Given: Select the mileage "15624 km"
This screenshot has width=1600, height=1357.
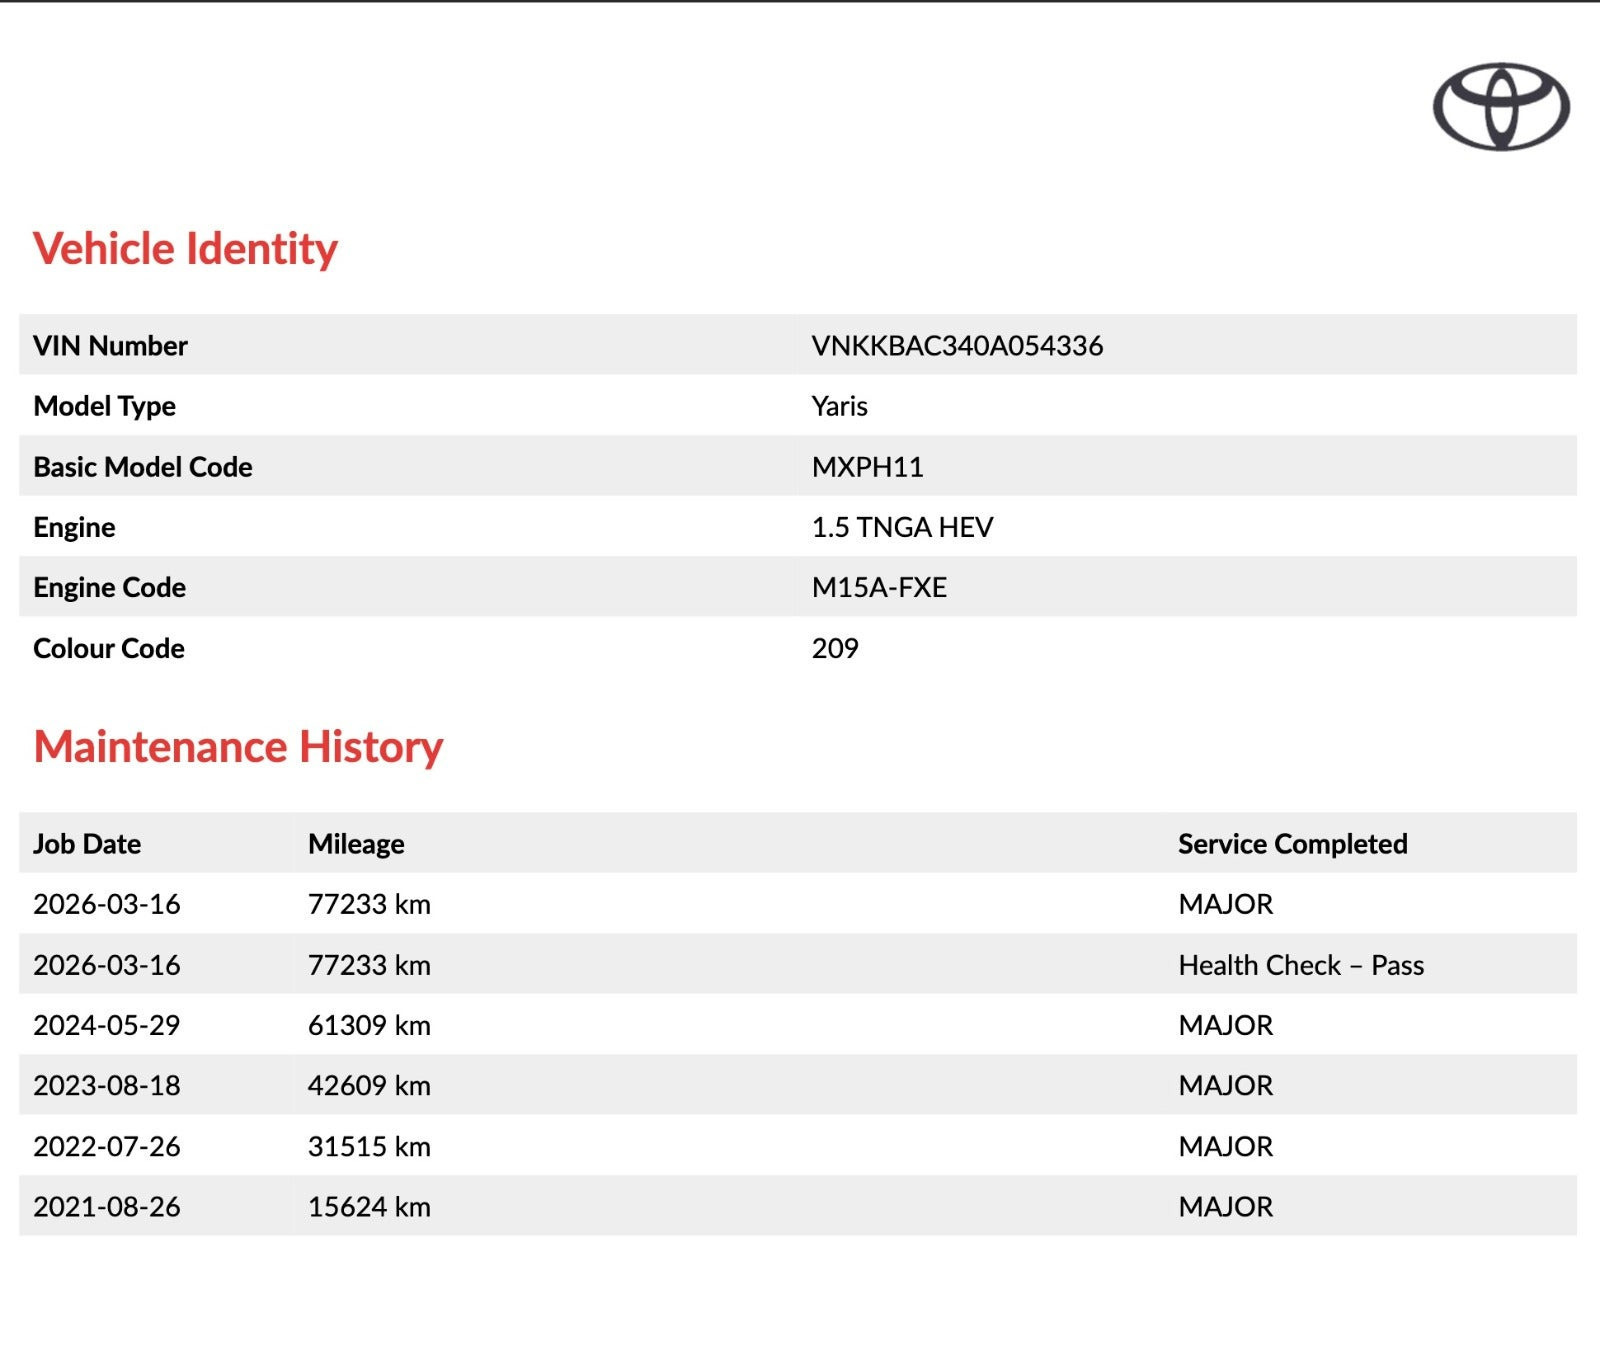Looking at the screenshot, I should 369,1206.
